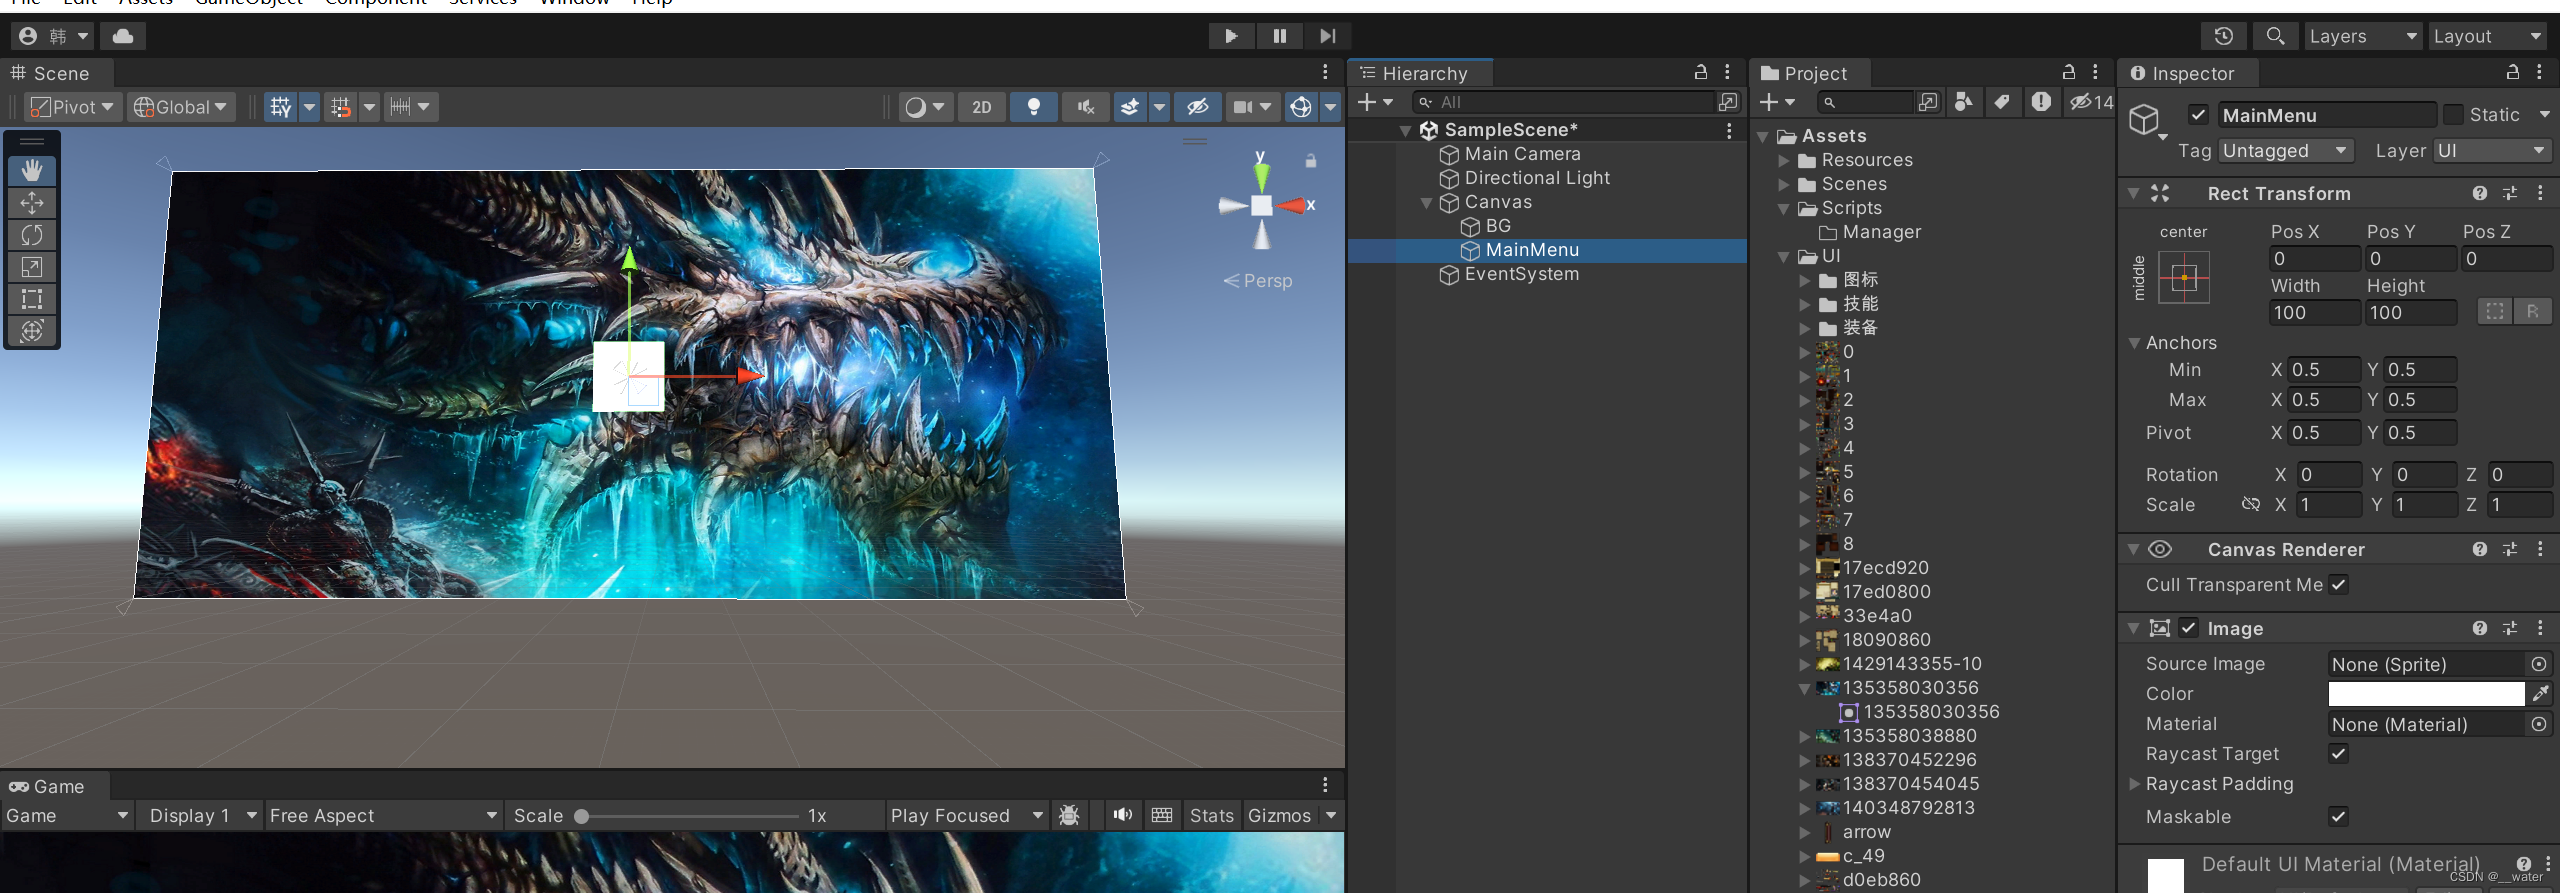Screen dimensions: 2560x893
Task: Select Main Camera in Hierarchy
Action: tap(1522, 154)
